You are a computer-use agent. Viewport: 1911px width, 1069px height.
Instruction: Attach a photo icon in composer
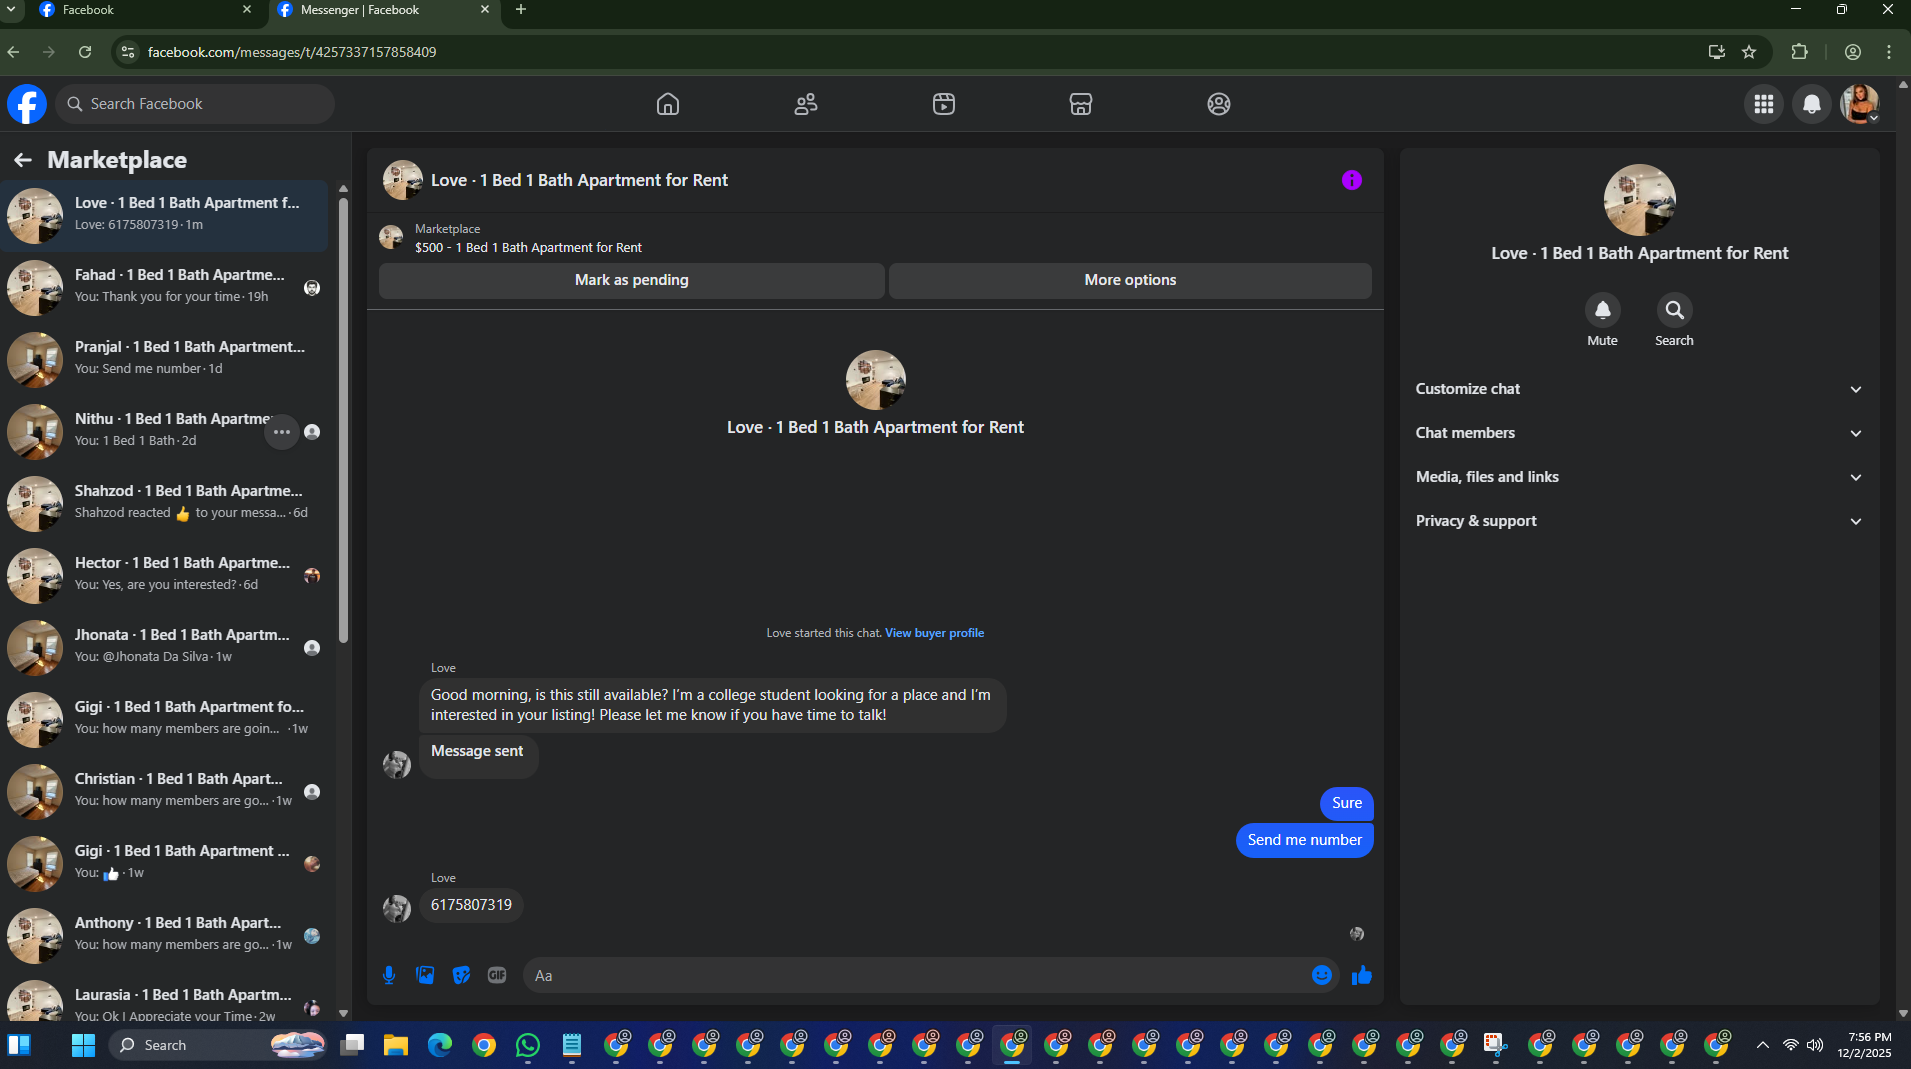[425, 975]
